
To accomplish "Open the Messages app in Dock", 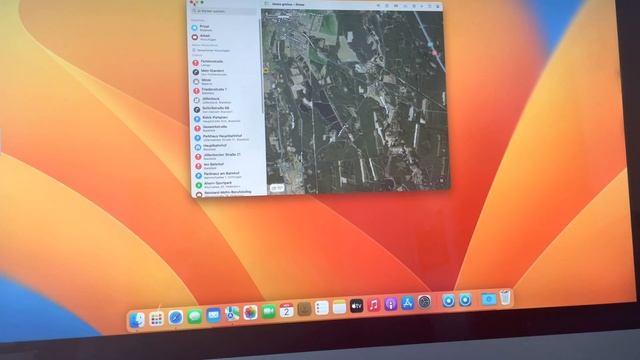I will (195, 316).
